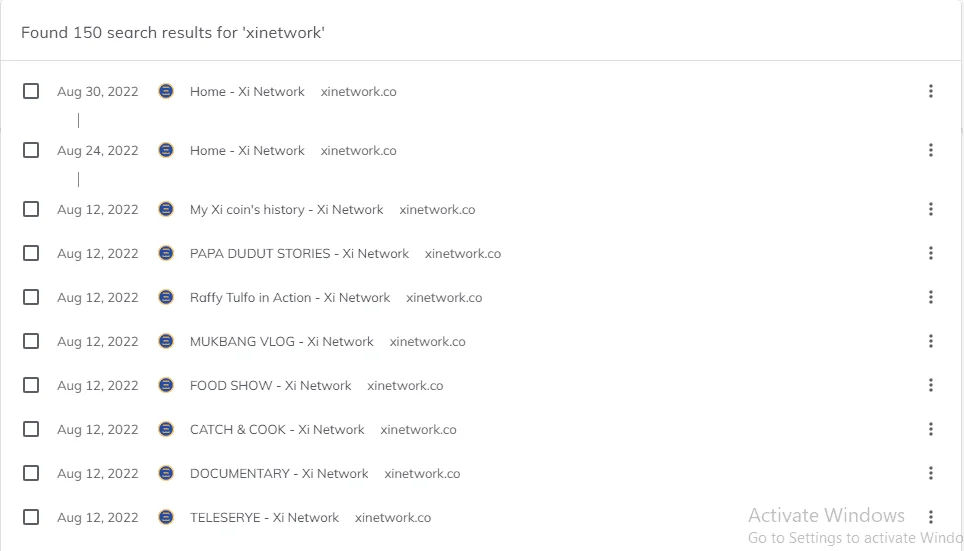Open 'Raffy Tulfo in Action - Xi Network' link

pos(290,298)
